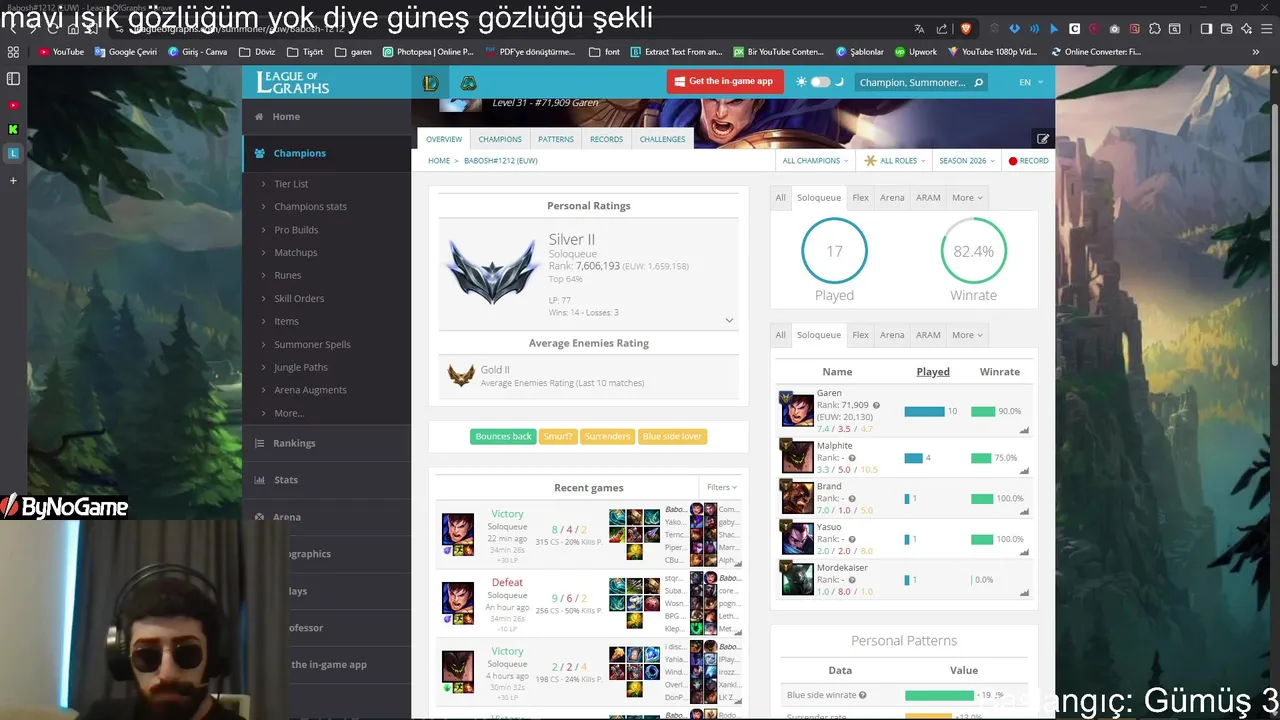1280x720 pixels.
Task: Click the Malphite champion portrait
Action: click(797, 456)
